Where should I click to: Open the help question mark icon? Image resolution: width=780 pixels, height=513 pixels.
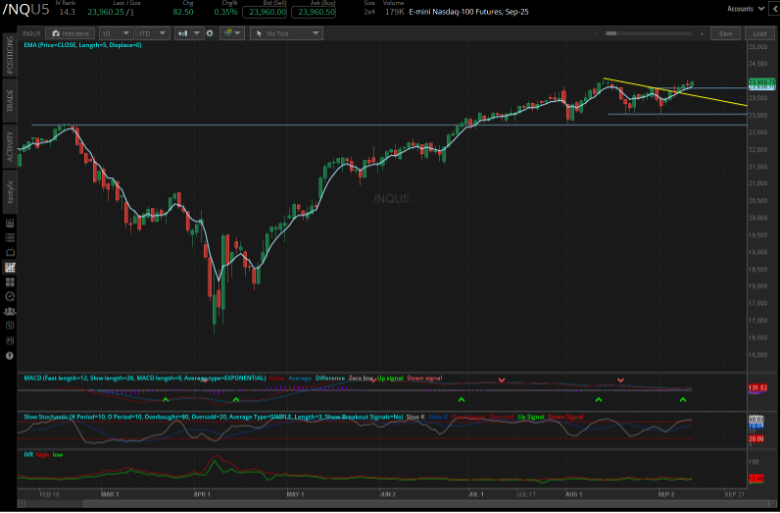pos(9,356)
